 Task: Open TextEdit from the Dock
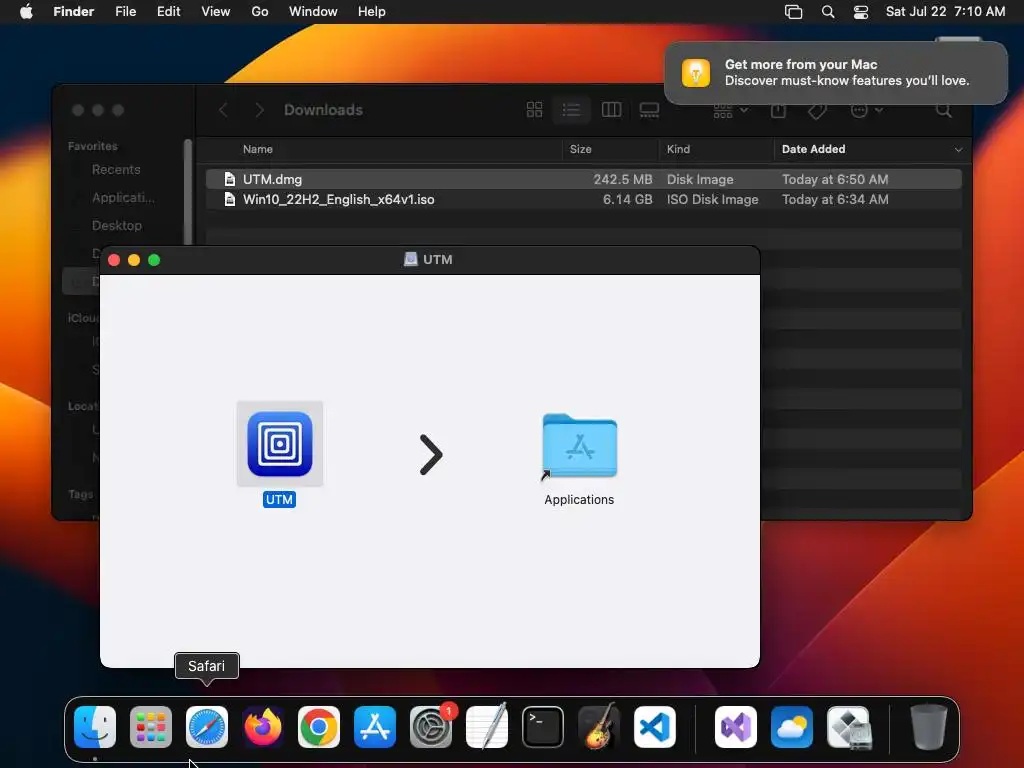487,727
